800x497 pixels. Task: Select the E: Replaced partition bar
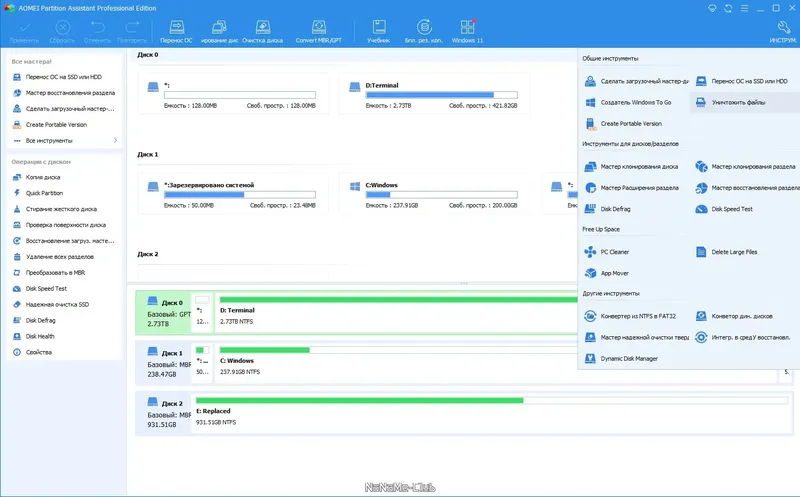click(492, 412)
